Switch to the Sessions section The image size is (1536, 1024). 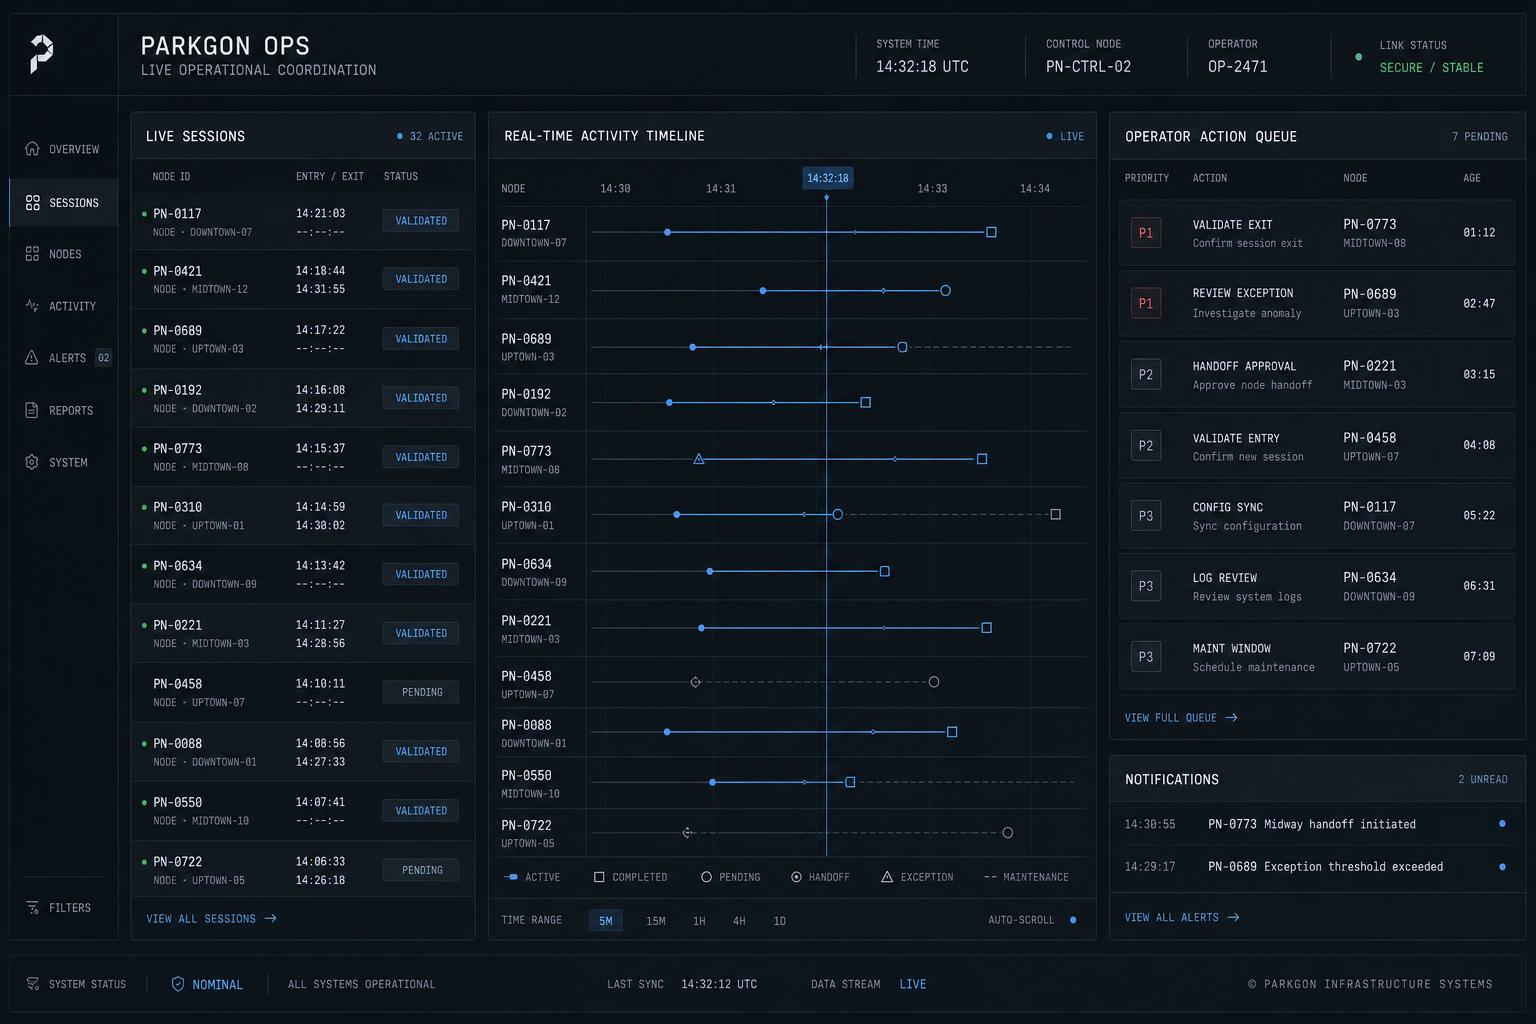click(x=63, y=202)
